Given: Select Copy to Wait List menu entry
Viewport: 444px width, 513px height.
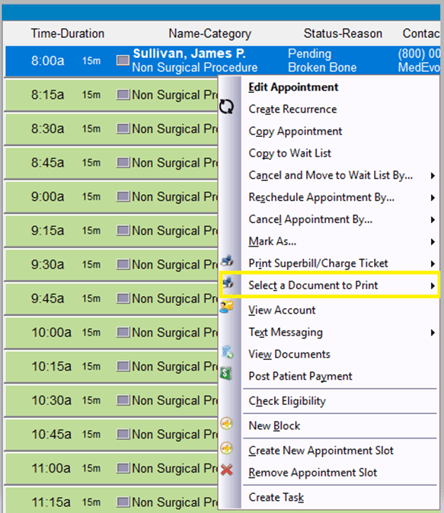Looking at the screenshot, I should (290, 153).
